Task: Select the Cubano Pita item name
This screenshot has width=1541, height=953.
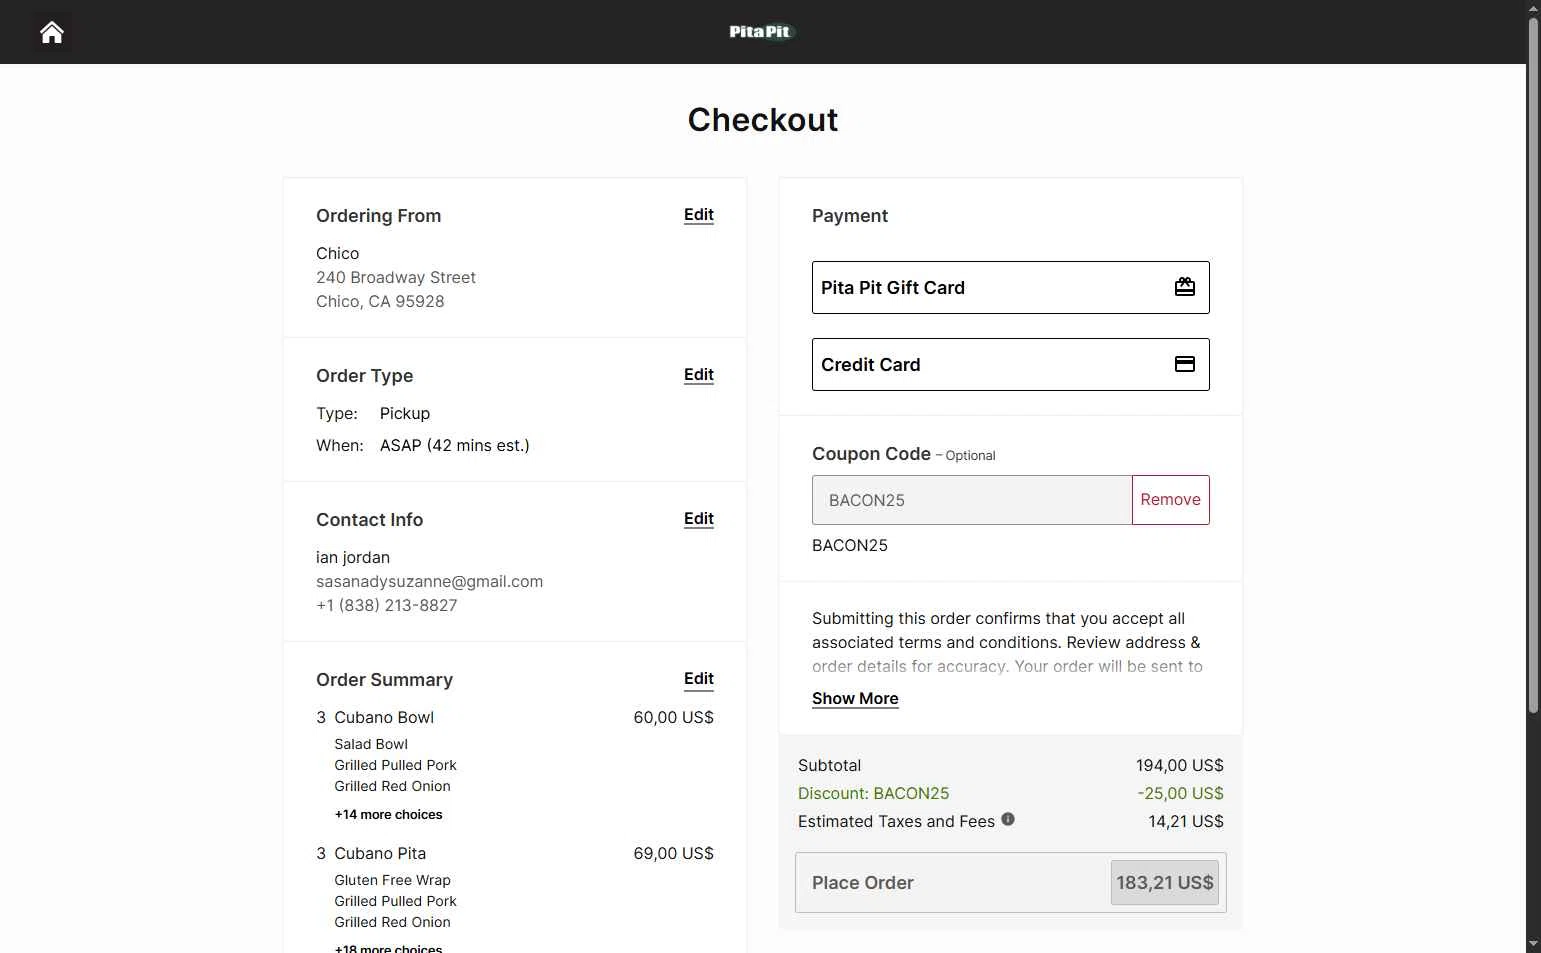Action: [x=380, y=853]
